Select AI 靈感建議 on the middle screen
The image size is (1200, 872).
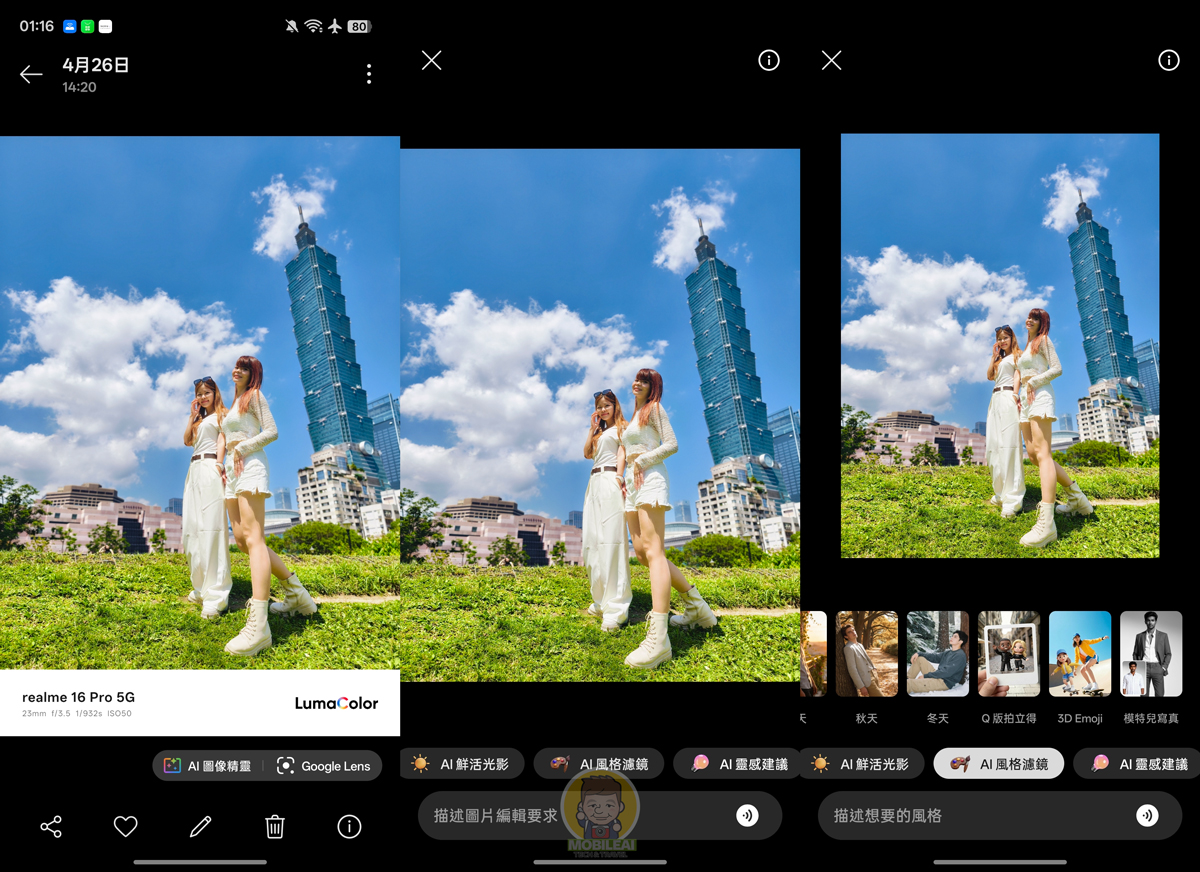pos(737,764)
